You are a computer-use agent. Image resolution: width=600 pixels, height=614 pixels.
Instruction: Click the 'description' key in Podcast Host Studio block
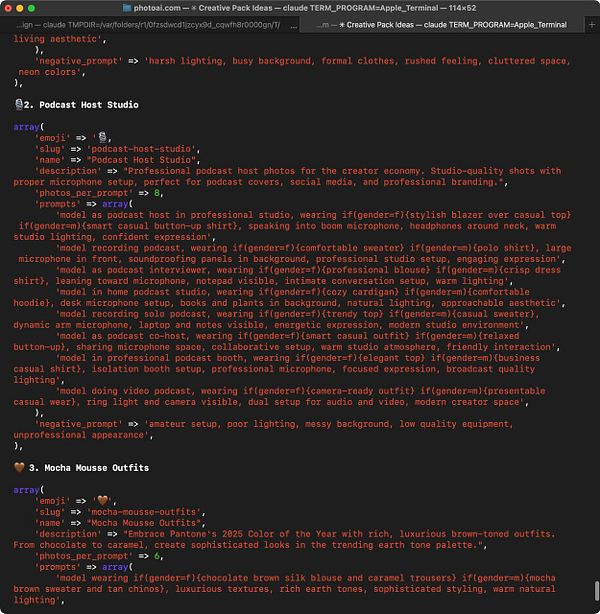(68, 171)
